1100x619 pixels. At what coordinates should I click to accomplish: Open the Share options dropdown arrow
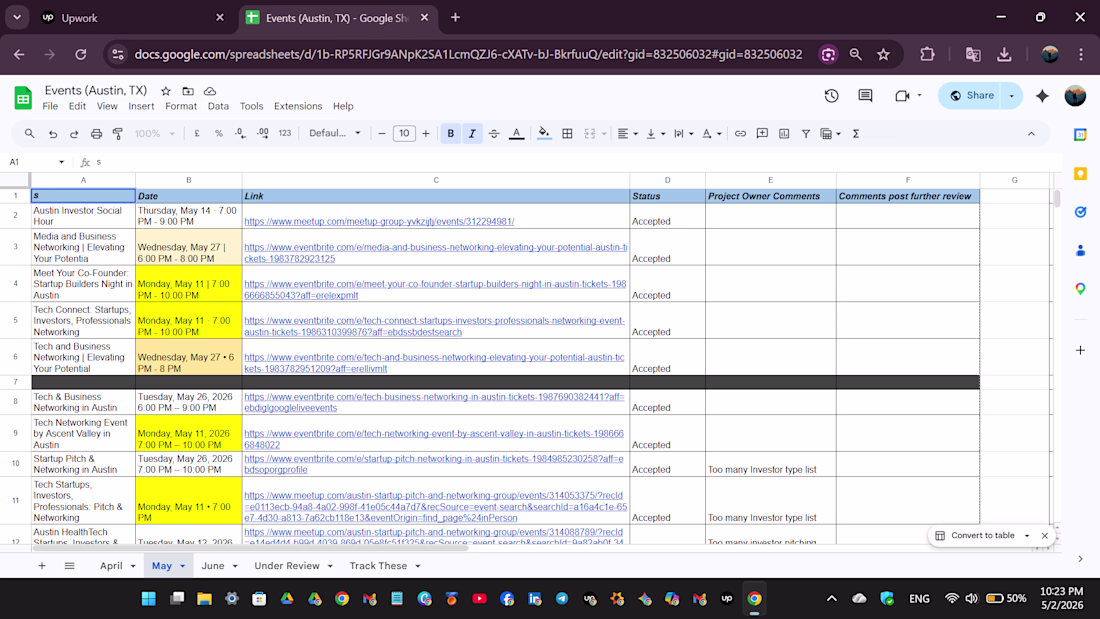point(1012,96)
